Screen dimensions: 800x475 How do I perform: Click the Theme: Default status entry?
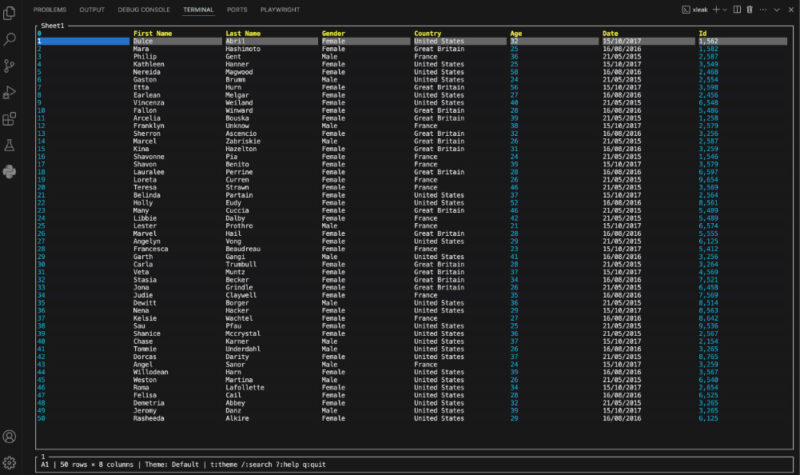[x=171, y=465]
